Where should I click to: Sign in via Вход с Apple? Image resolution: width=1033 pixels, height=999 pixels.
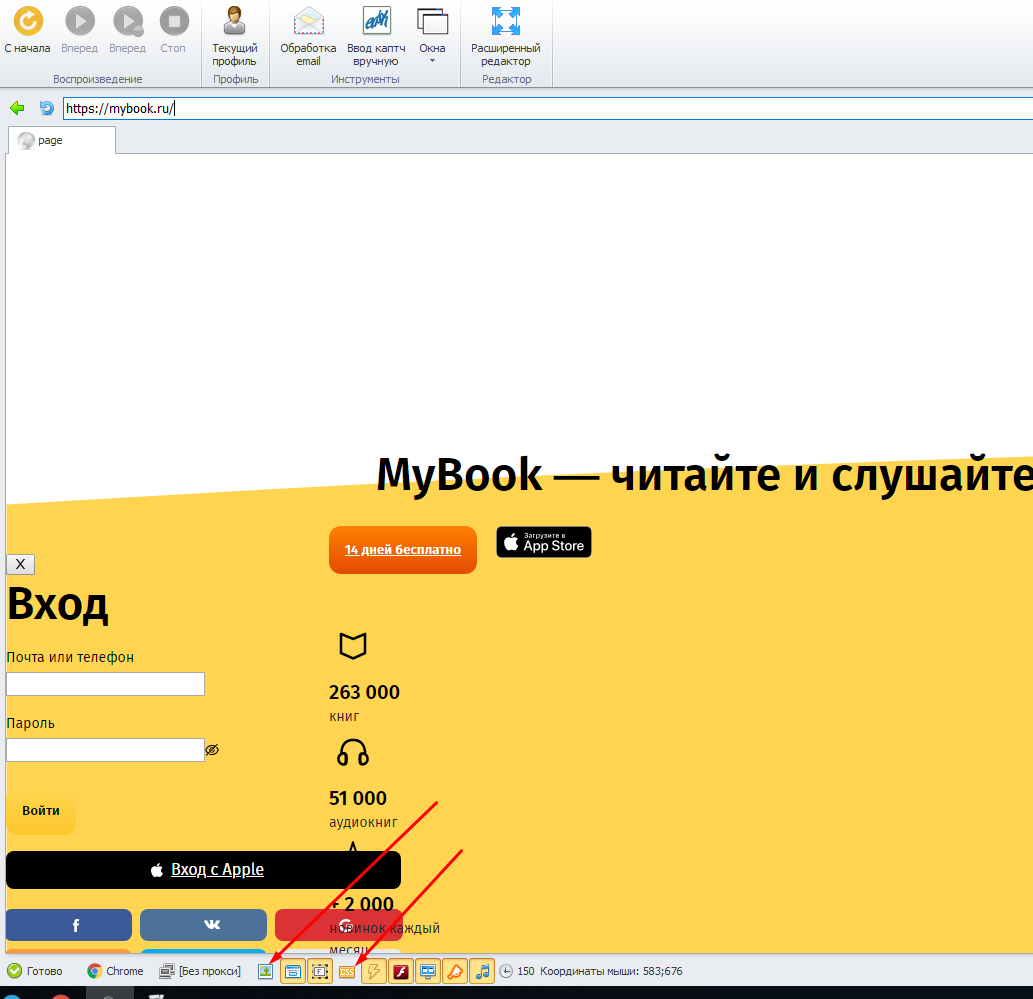(x=204, y=870)
